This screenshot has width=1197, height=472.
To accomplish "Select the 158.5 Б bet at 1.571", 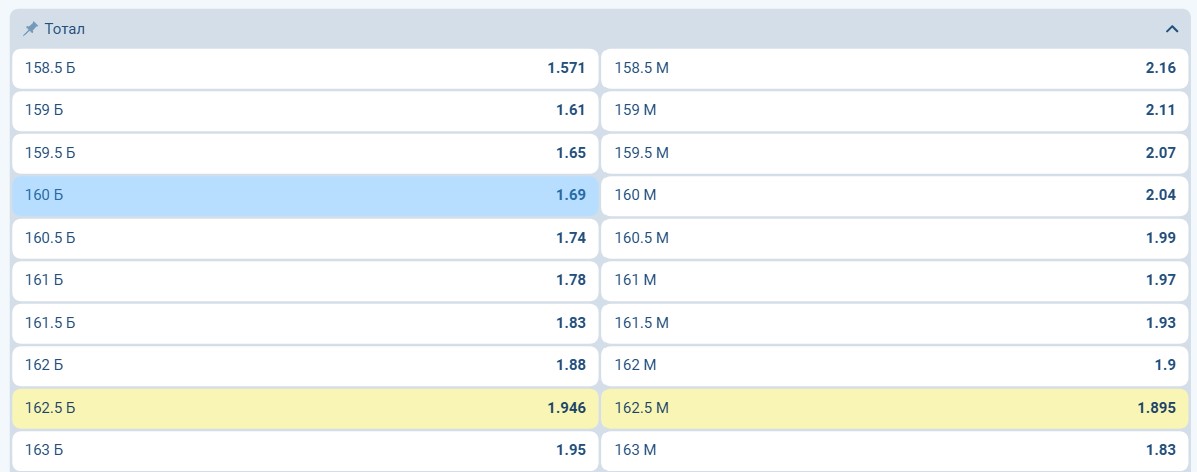I will [x=305, y=68].
